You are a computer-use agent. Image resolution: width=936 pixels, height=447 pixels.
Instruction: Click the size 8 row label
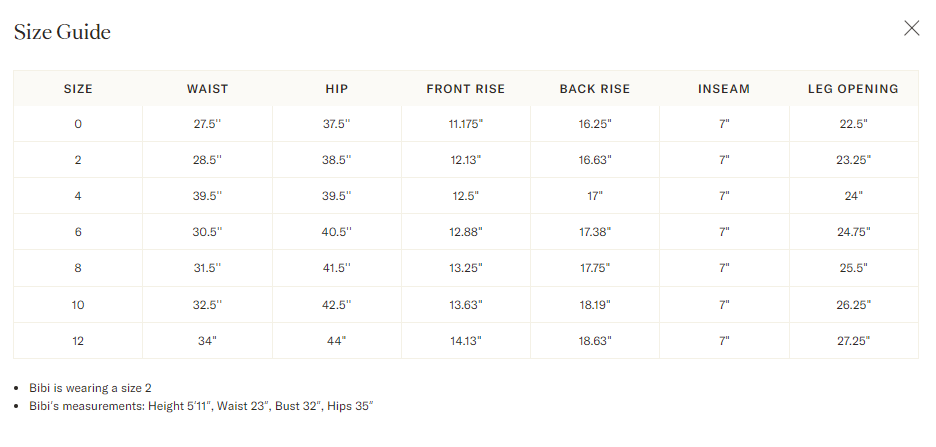click(x=78, y=268)
